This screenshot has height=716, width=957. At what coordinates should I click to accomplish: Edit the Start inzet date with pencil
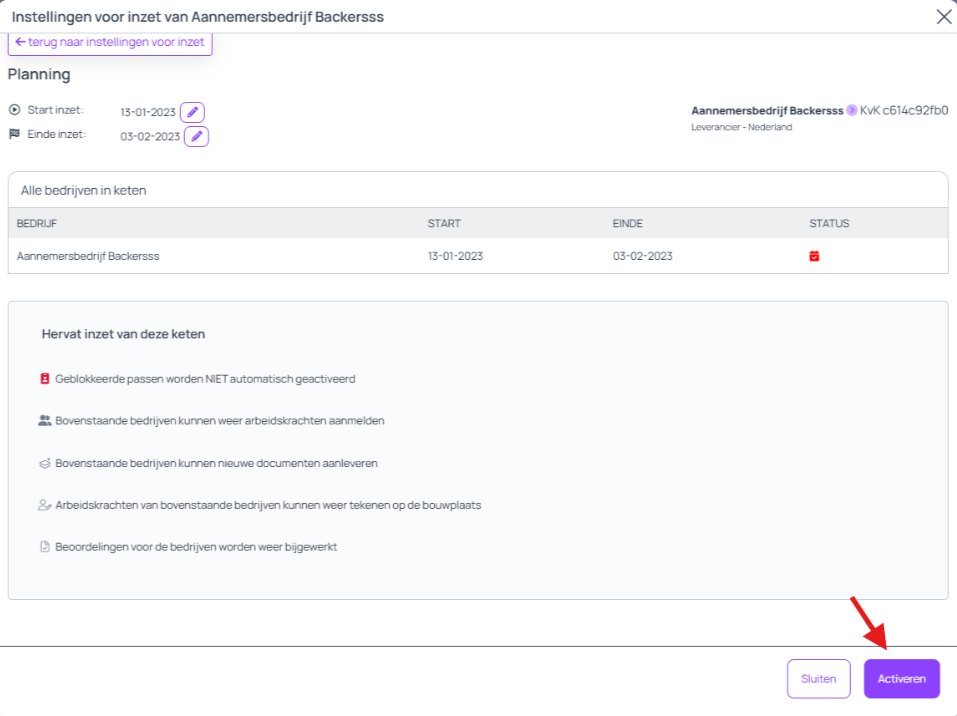[x=192, y=112]
